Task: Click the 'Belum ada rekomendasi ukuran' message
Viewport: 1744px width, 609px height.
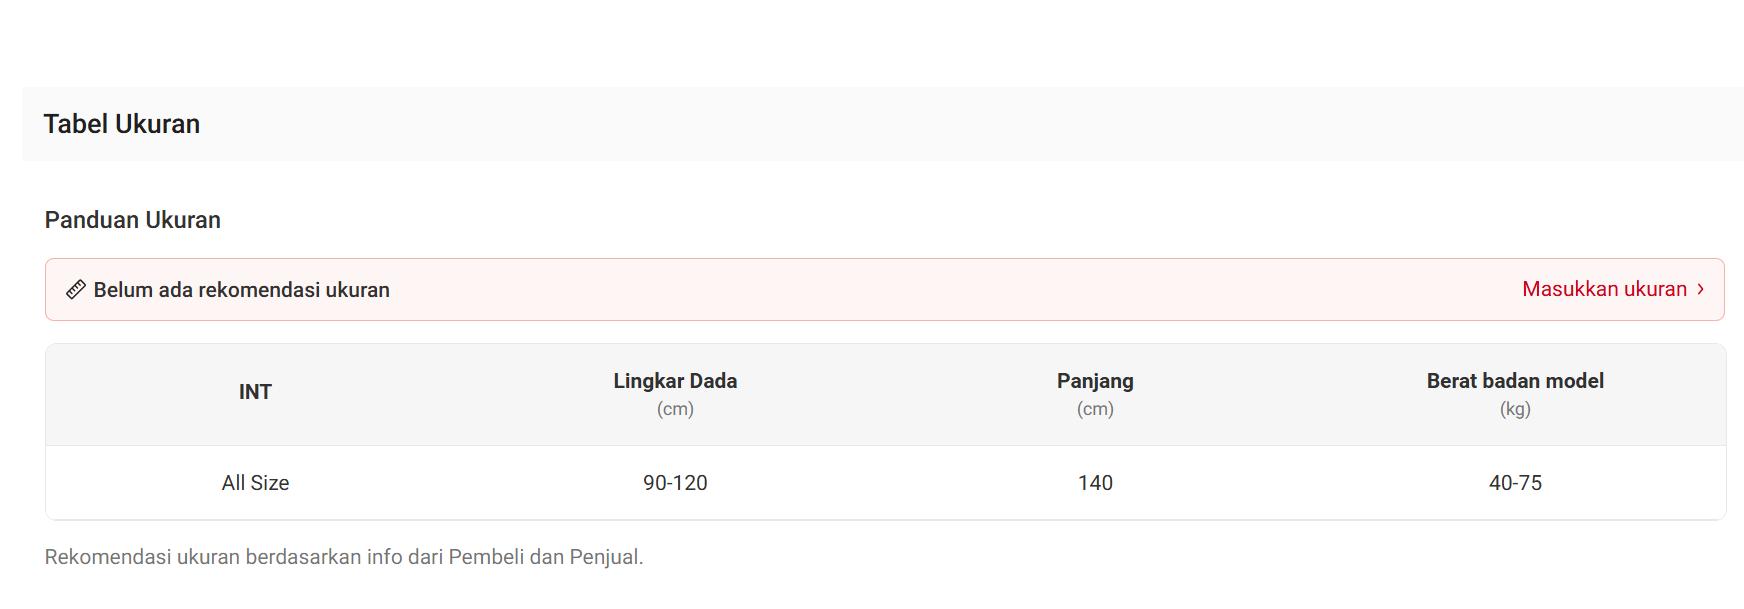Action: coord(241,290)
